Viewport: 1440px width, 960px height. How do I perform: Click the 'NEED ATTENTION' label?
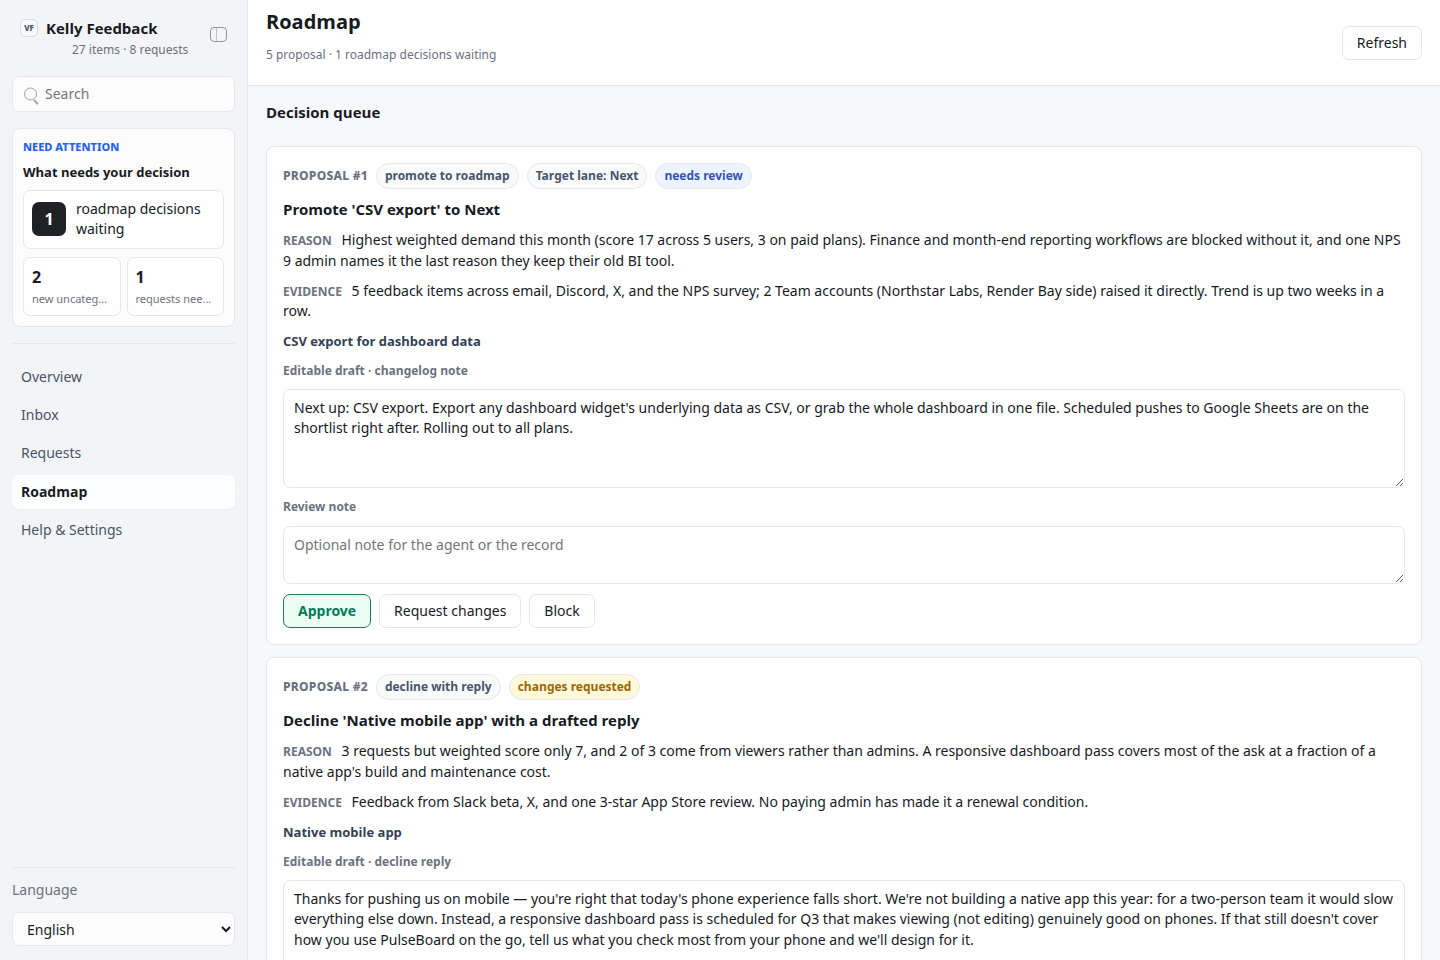click(71, 147)
